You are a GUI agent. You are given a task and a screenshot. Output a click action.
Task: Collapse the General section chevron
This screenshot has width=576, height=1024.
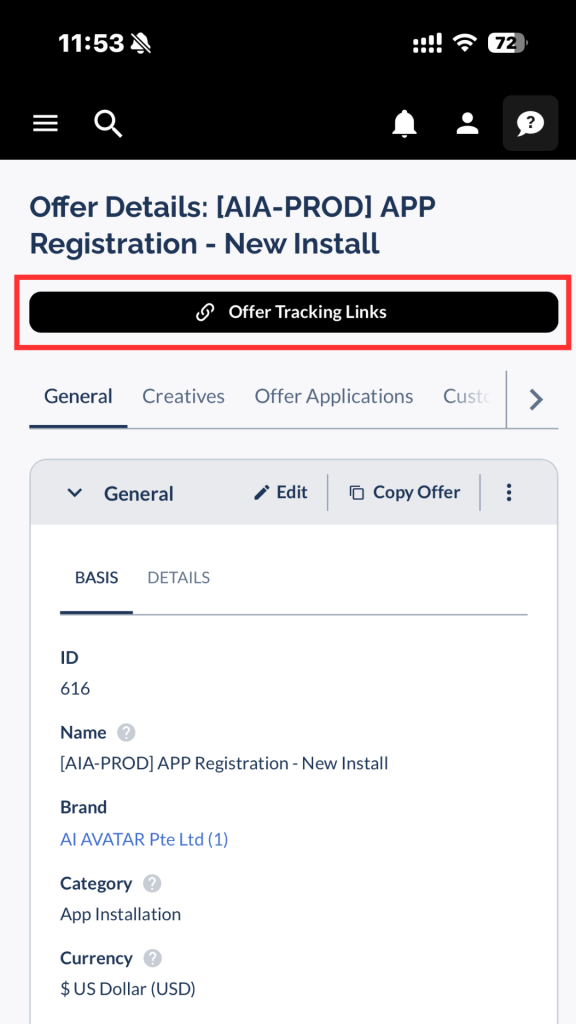click(75, 493)
